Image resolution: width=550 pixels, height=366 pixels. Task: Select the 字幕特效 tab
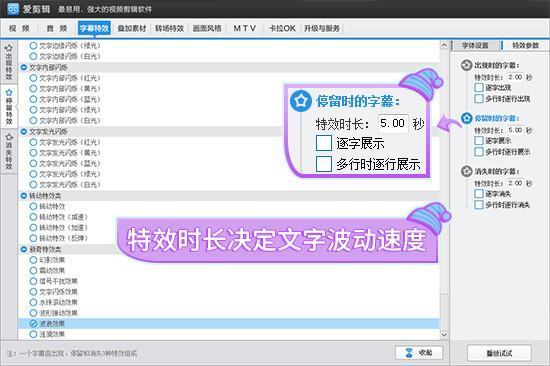tap(94, 28)
